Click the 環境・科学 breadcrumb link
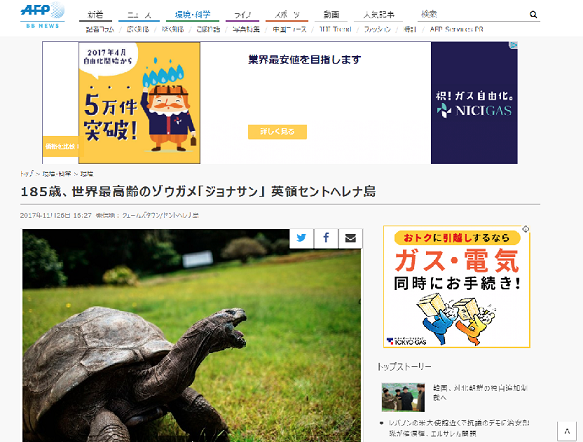This screenshot has height=442, width=583. (x=57, y=174)
